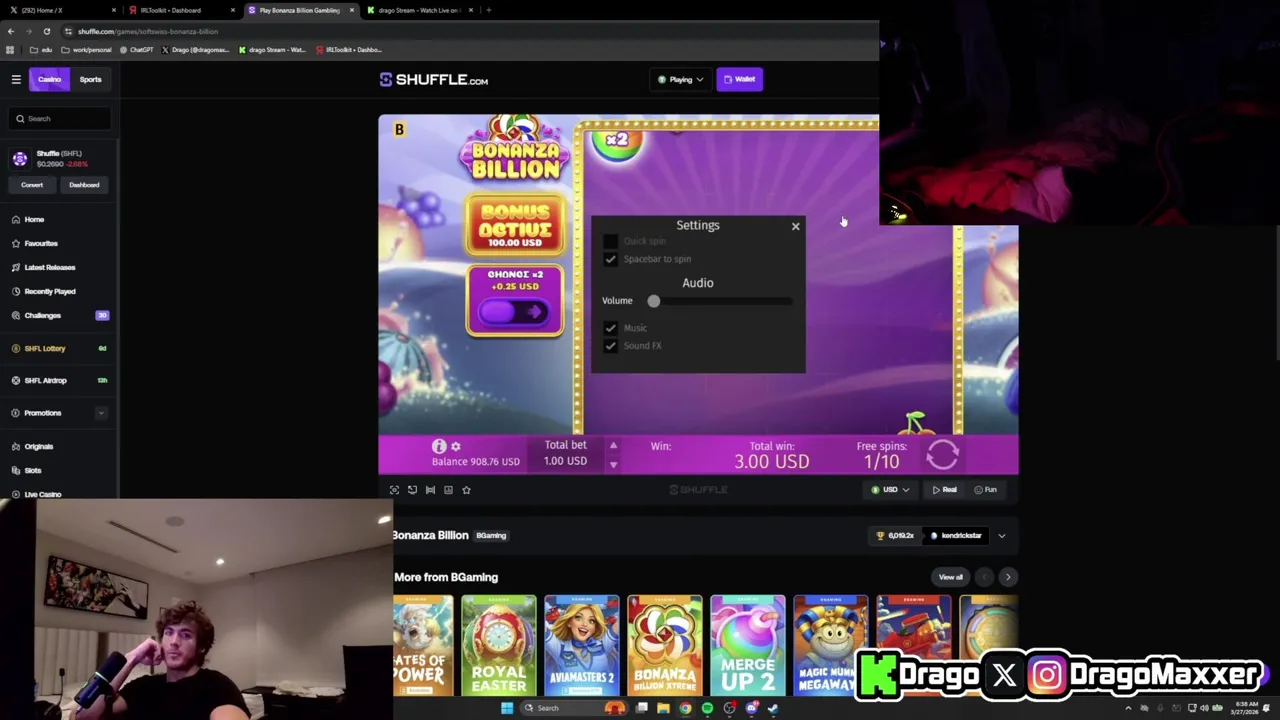Toggle the Quick spin checkbox

point(610,241)
